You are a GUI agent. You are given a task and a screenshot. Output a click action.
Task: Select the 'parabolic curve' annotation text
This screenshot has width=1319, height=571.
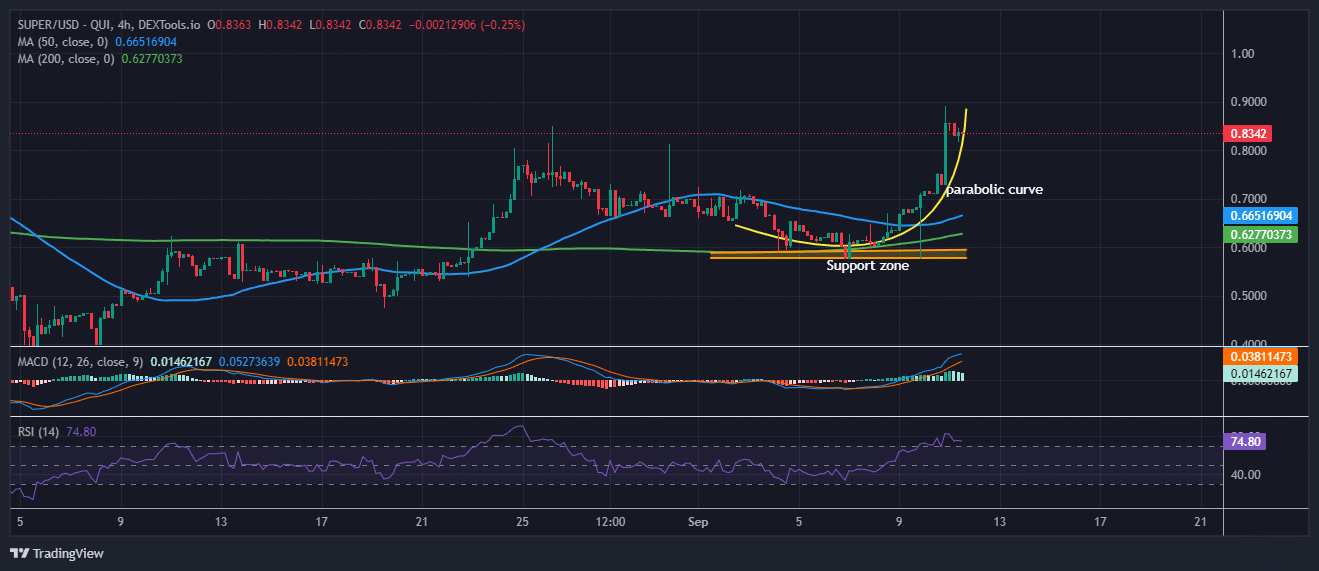[995, 189]
